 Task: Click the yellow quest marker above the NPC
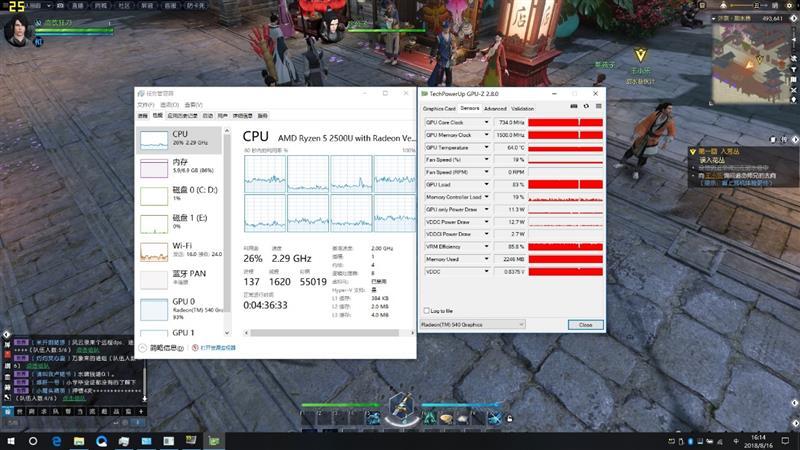pyautogui.click(x=640, y=54)
